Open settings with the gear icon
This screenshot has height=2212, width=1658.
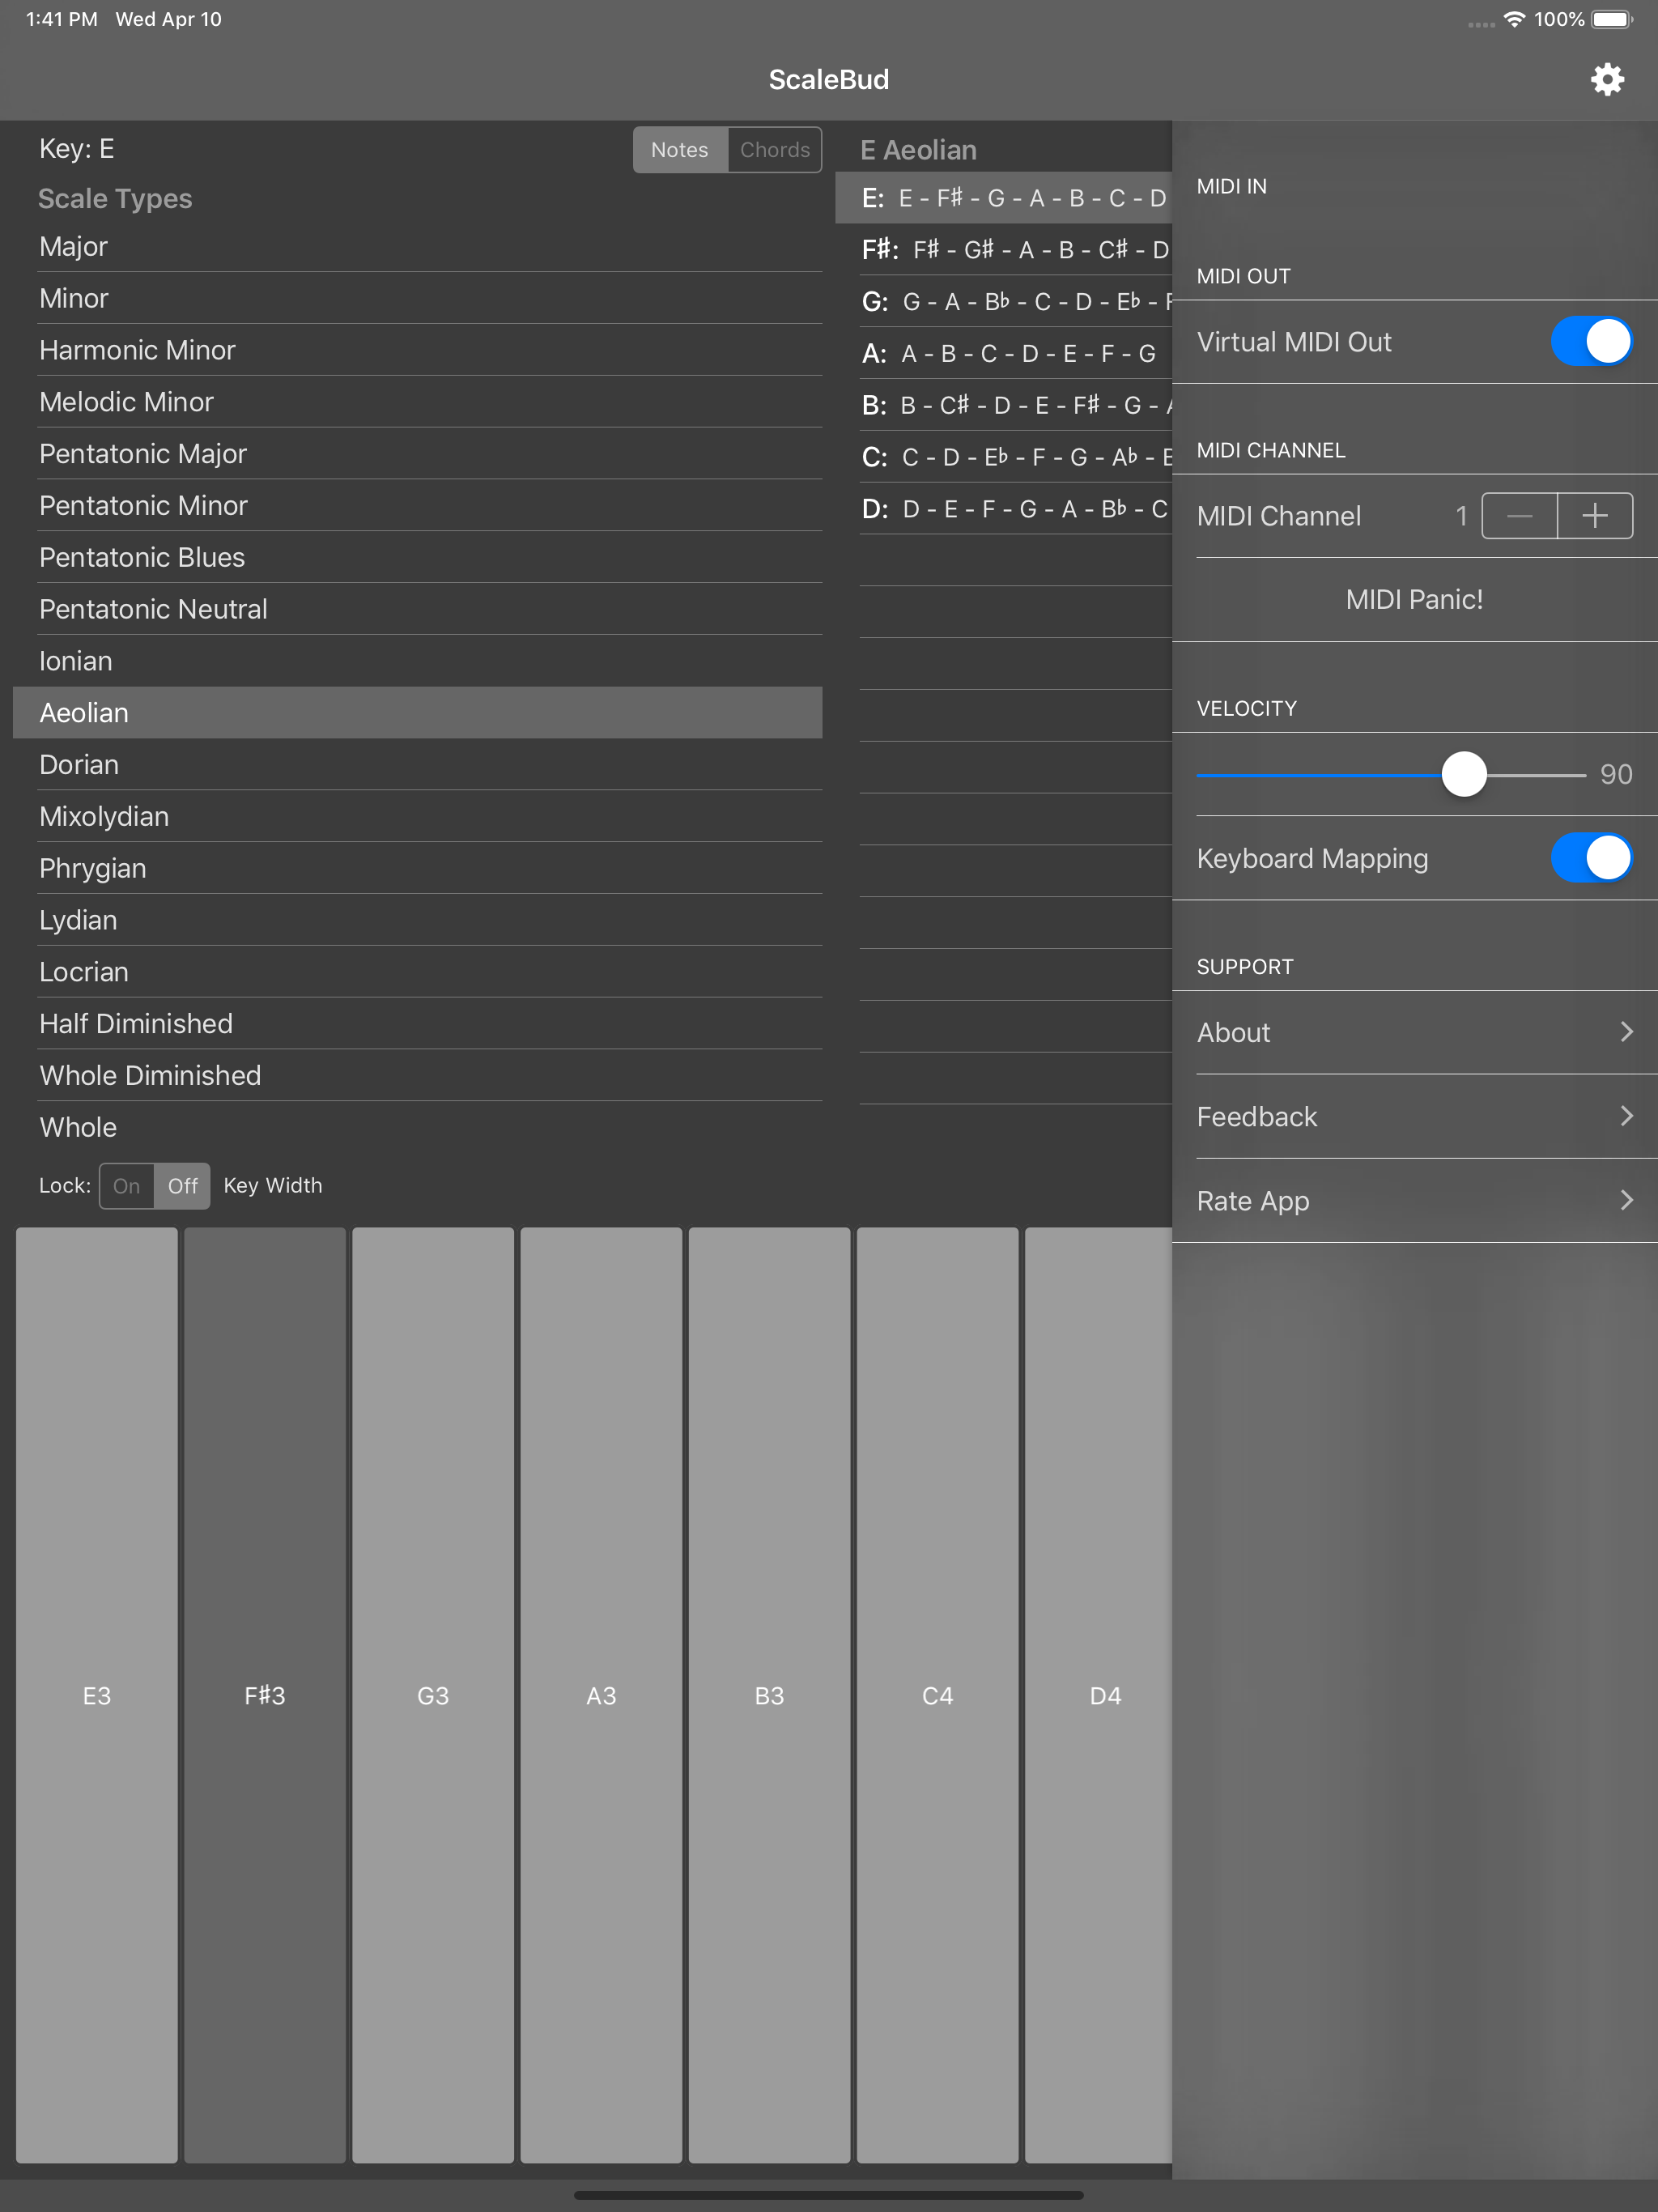coord(1607,79)
